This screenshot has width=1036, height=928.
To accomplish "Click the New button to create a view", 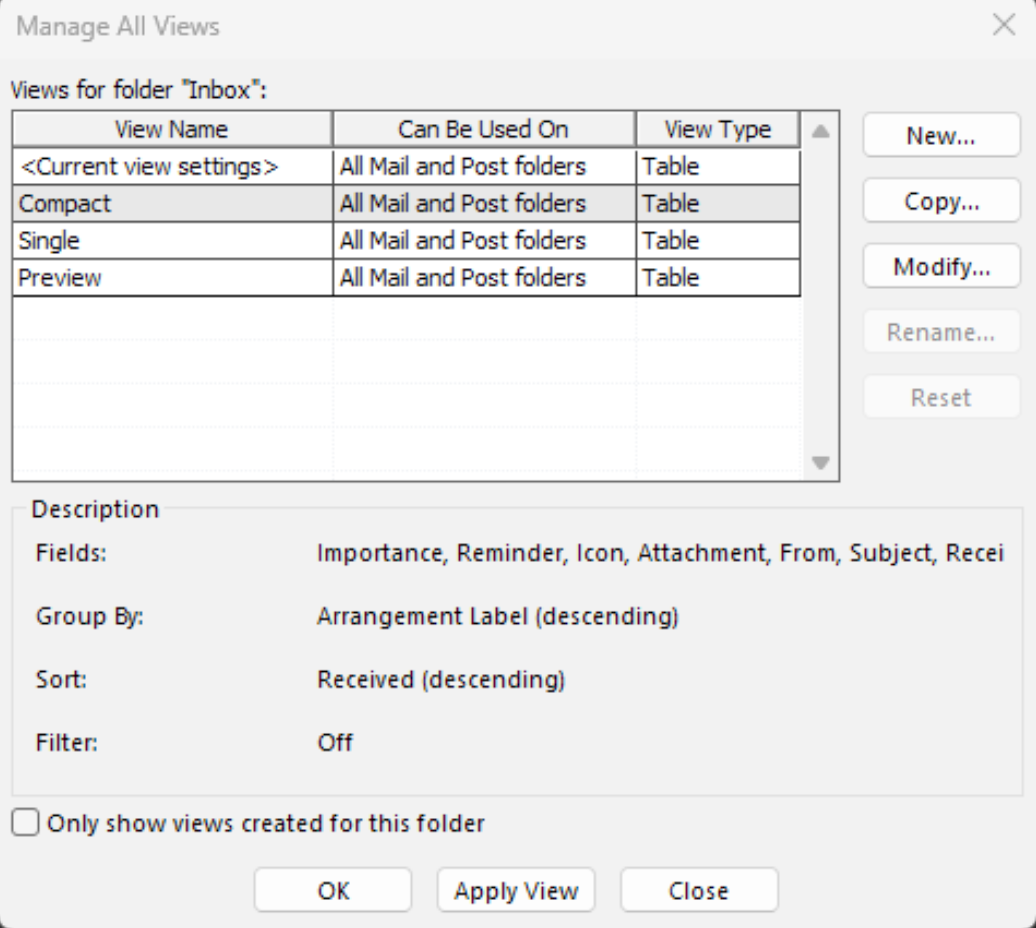I will (940, 136).
